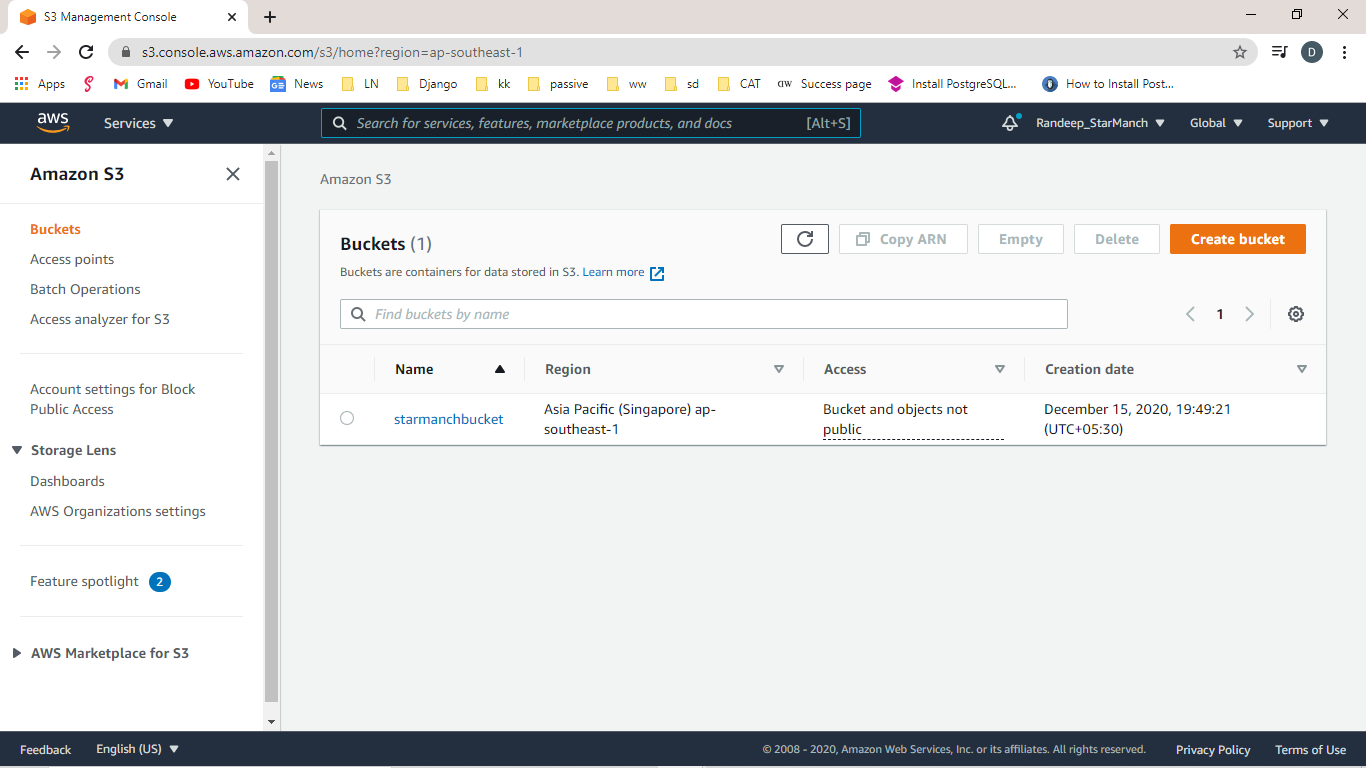Open the passive bookmarks folder
This screenshot has height=768, width=1366.
(x=558, y=84)
